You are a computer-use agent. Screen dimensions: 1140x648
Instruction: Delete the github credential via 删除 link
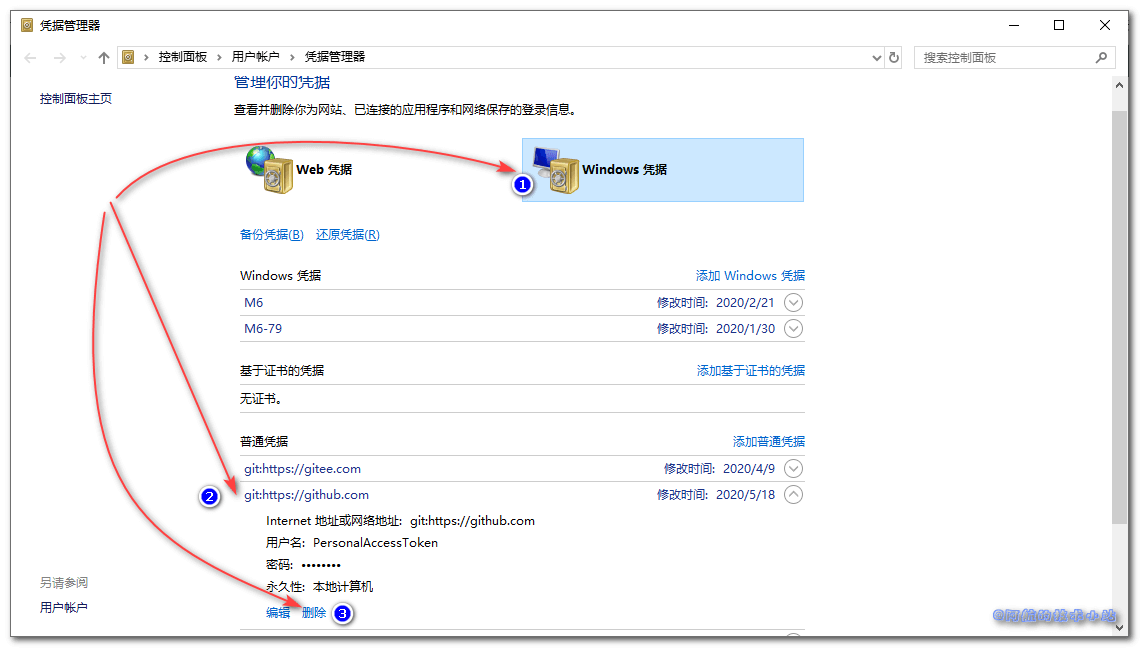pos(314,612)
